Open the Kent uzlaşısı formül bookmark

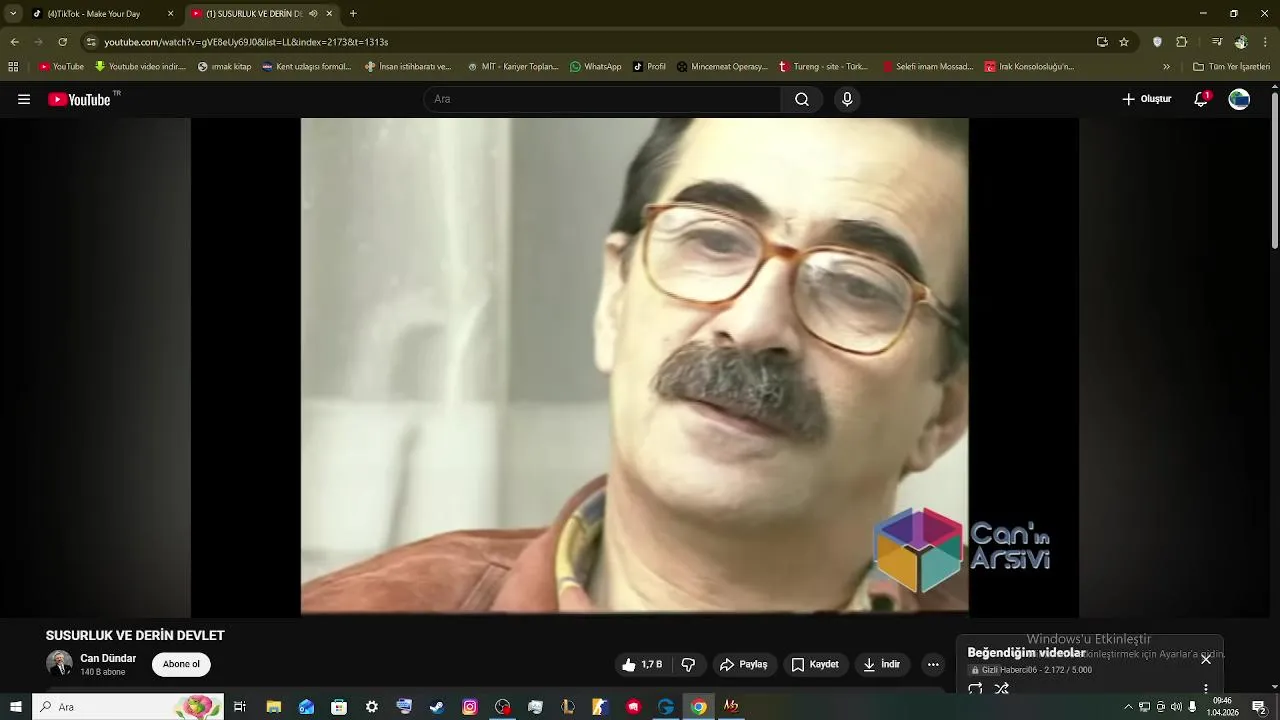[x=307, y=67]
